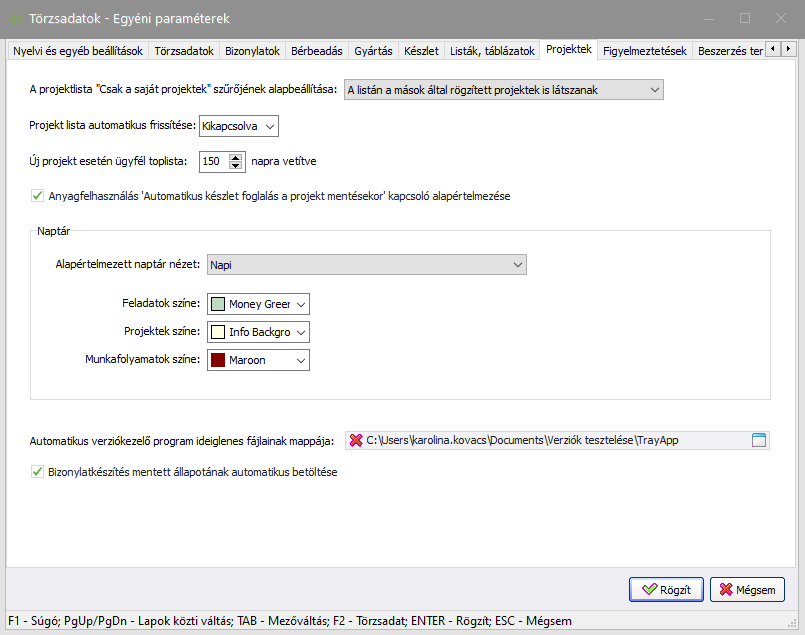Open the Csak a saját projektek filter dropdown

[503, 90]
